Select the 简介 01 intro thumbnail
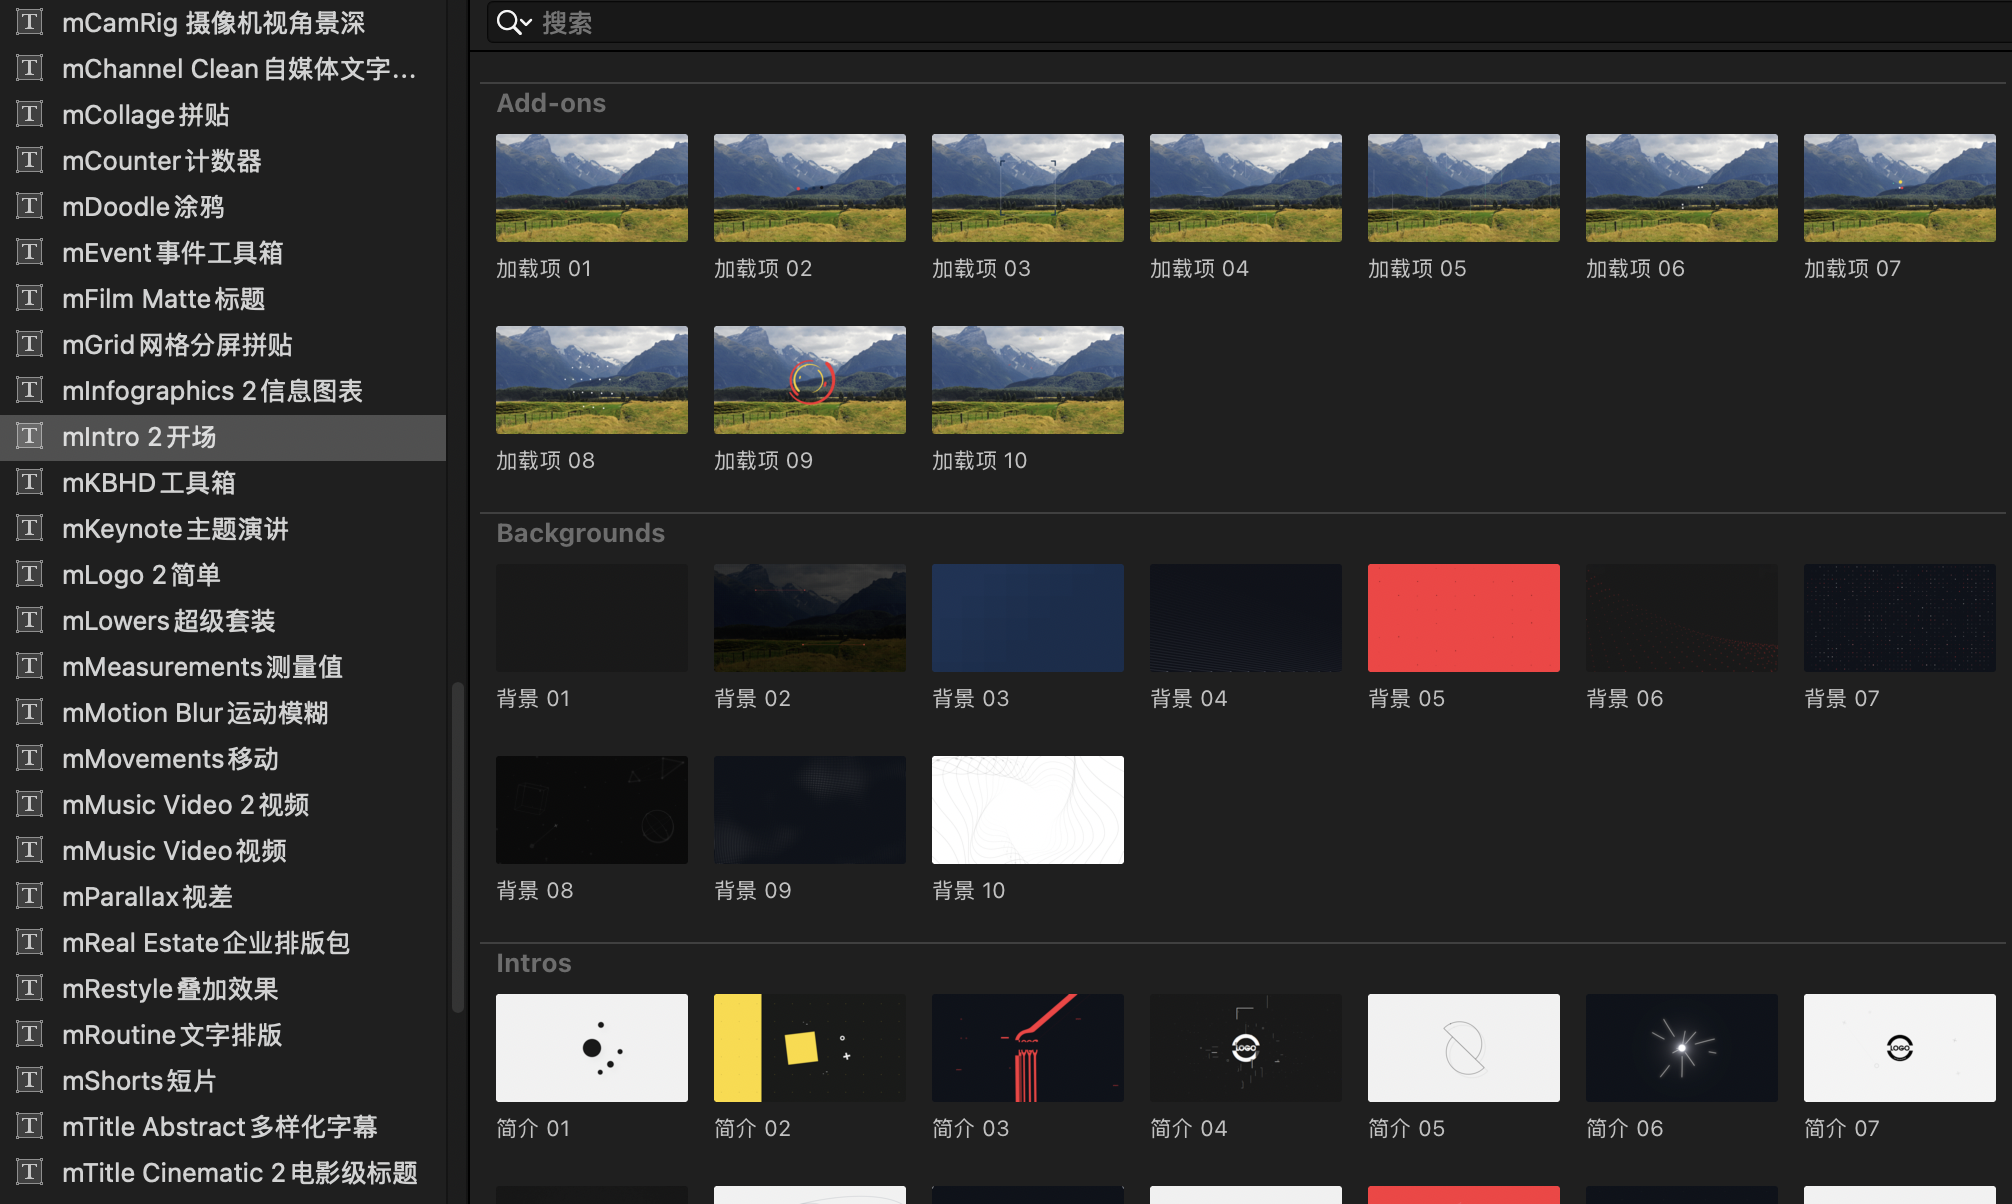Viewport: 2012px width, 1204px height. pos(592,1048)
